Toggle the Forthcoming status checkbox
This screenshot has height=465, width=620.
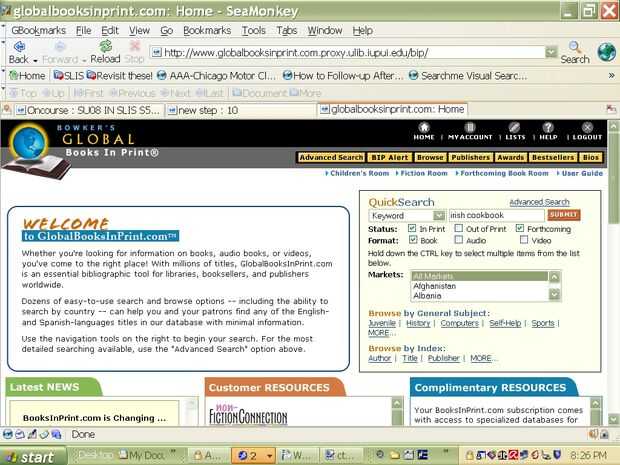(520, 228)
